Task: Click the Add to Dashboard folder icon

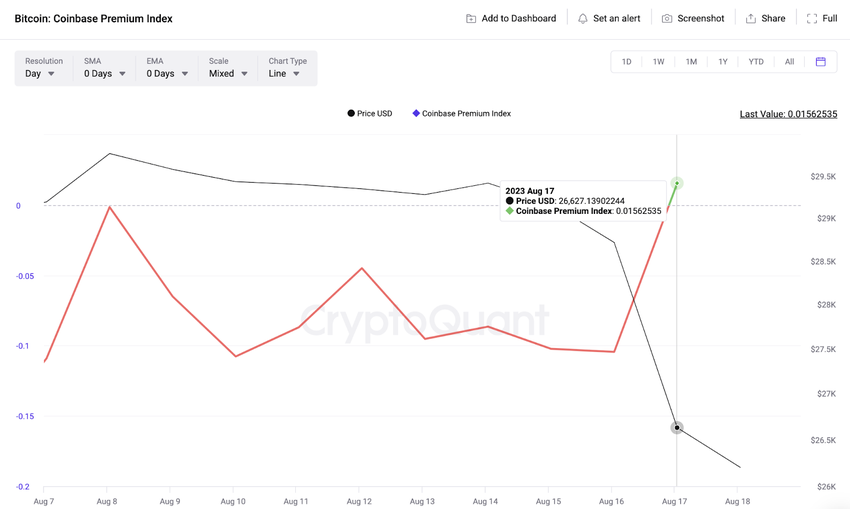Action: click(471, 18)
